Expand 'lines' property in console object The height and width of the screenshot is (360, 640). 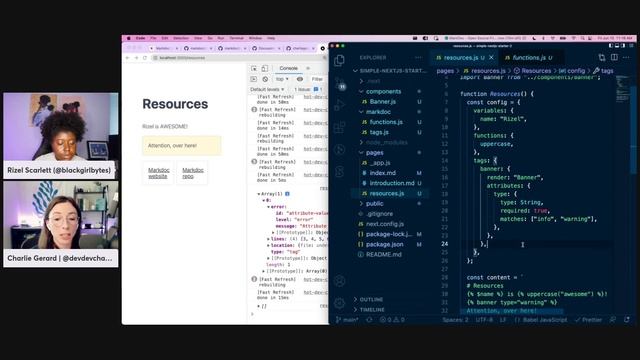(269, 239)
